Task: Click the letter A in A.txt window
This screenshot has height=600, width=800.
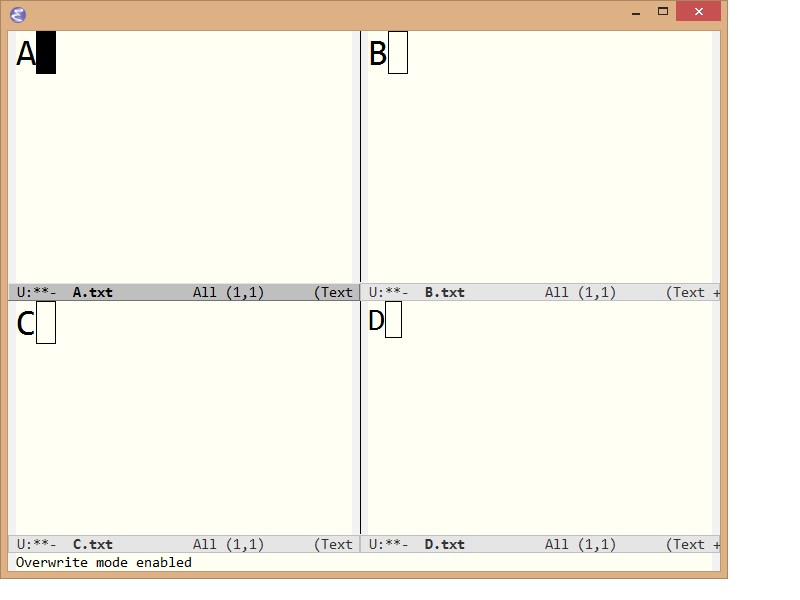Action: tap(26, 54)
